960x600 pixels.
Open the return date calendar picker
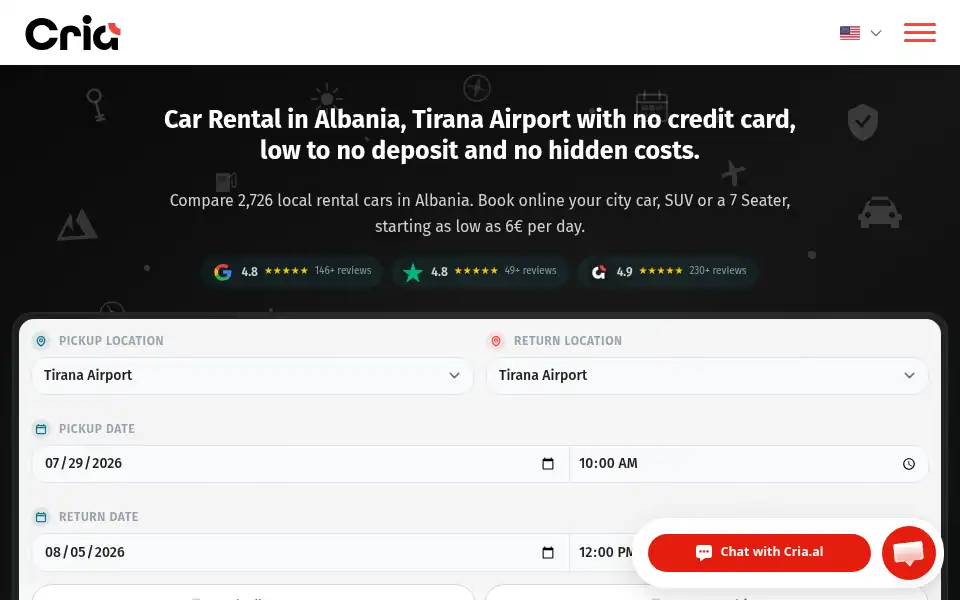(548, 553)
